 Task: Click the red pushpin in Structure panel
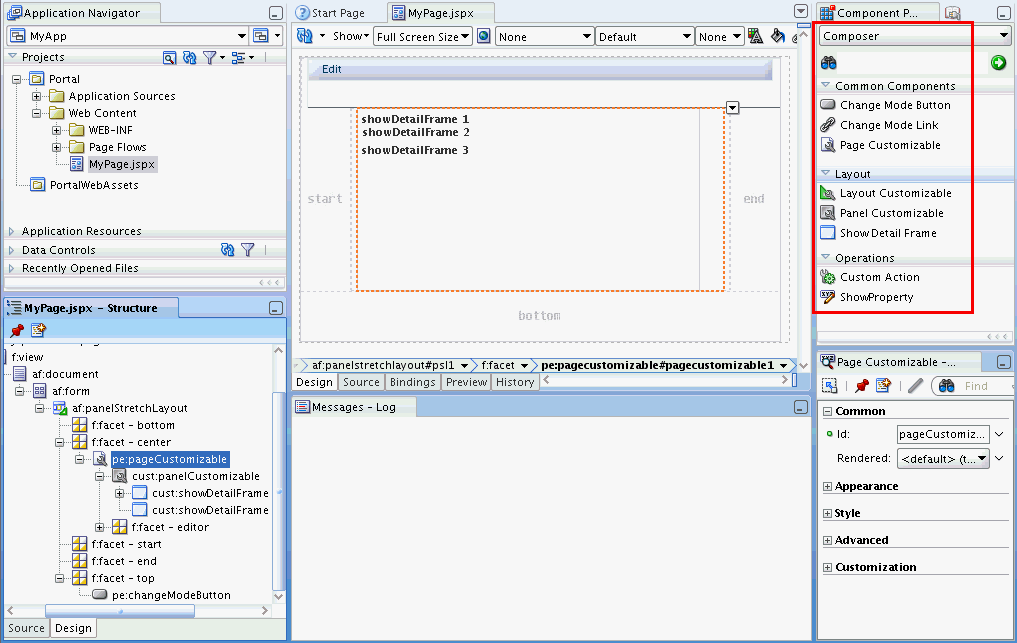tap(17, 330)
